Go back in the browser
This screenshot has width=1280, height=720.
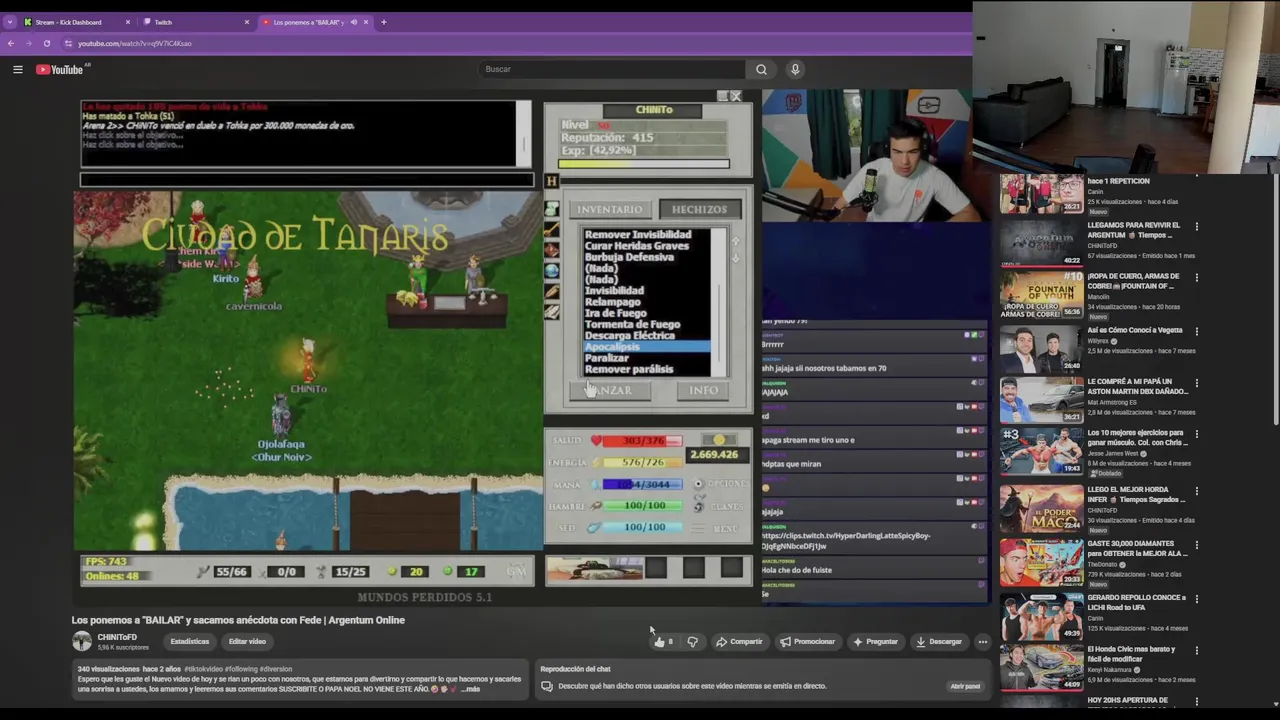point(11,43)
